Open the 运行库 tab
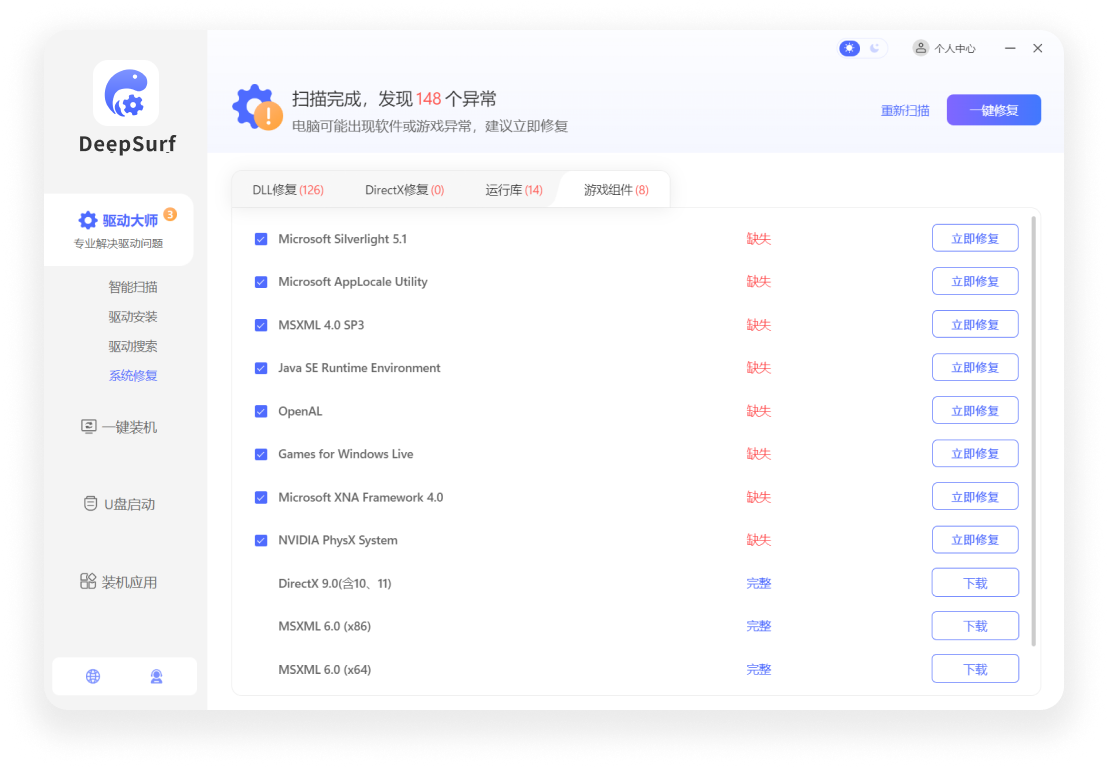 coord(513,189)
